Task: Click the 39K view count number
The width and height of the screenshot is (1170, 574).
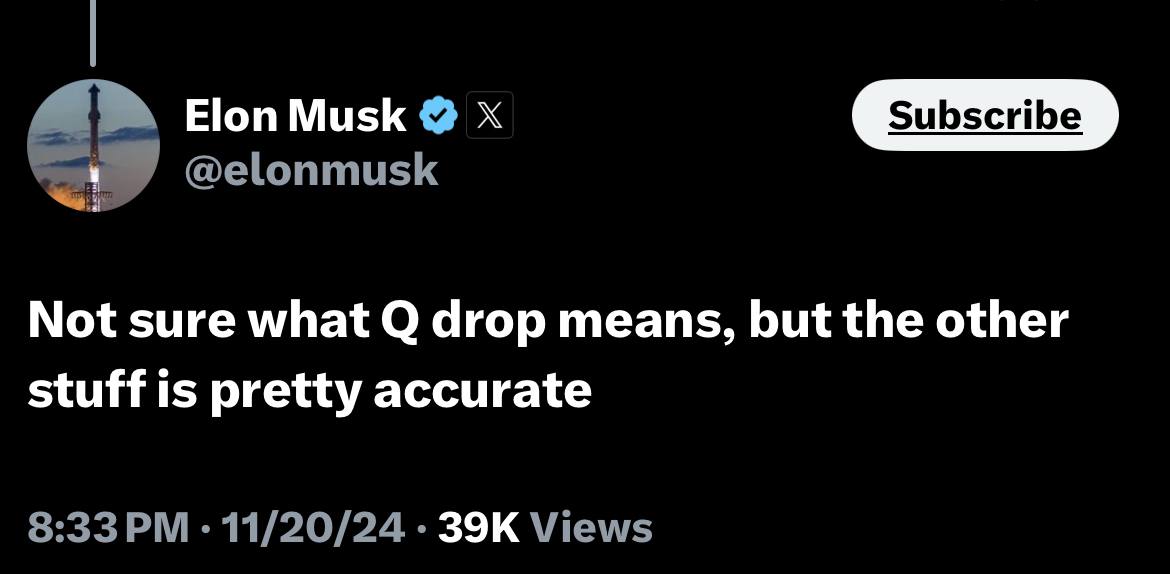Action: [478, 526]
